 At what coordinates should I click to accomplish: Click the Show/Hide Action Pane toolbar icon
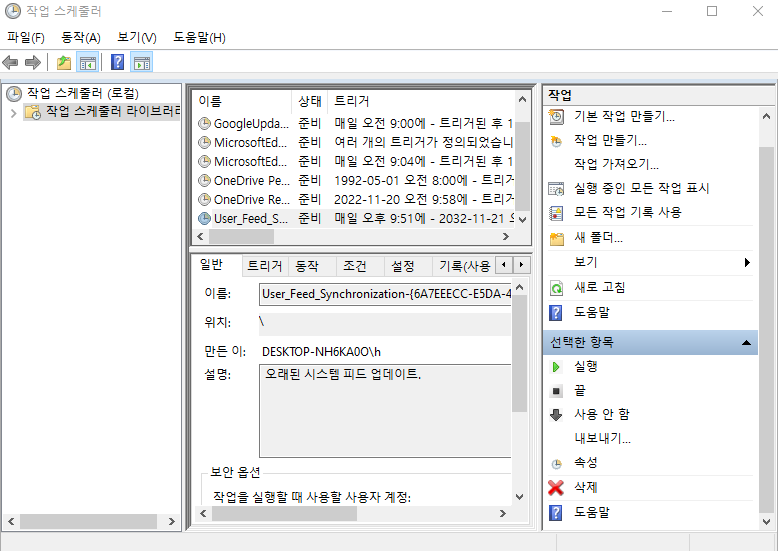(142, 63)
